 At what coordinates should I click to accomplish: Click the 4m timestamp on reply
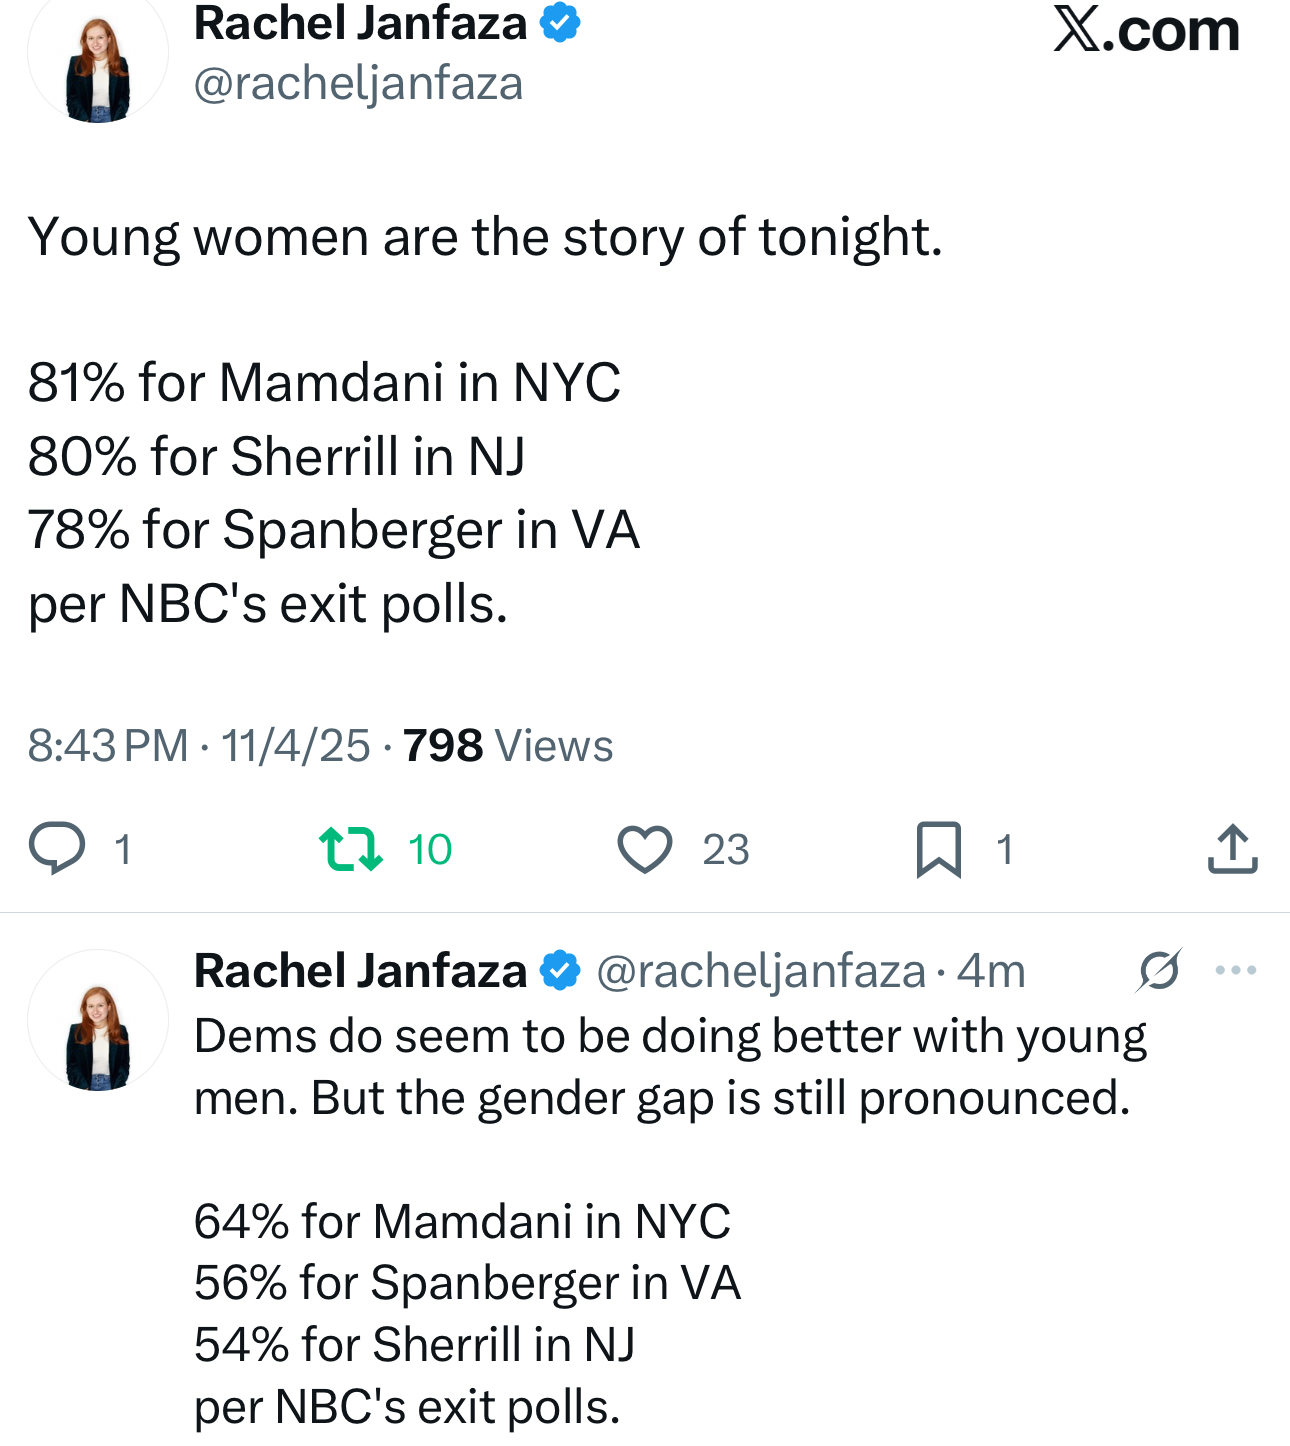(991, 971)
